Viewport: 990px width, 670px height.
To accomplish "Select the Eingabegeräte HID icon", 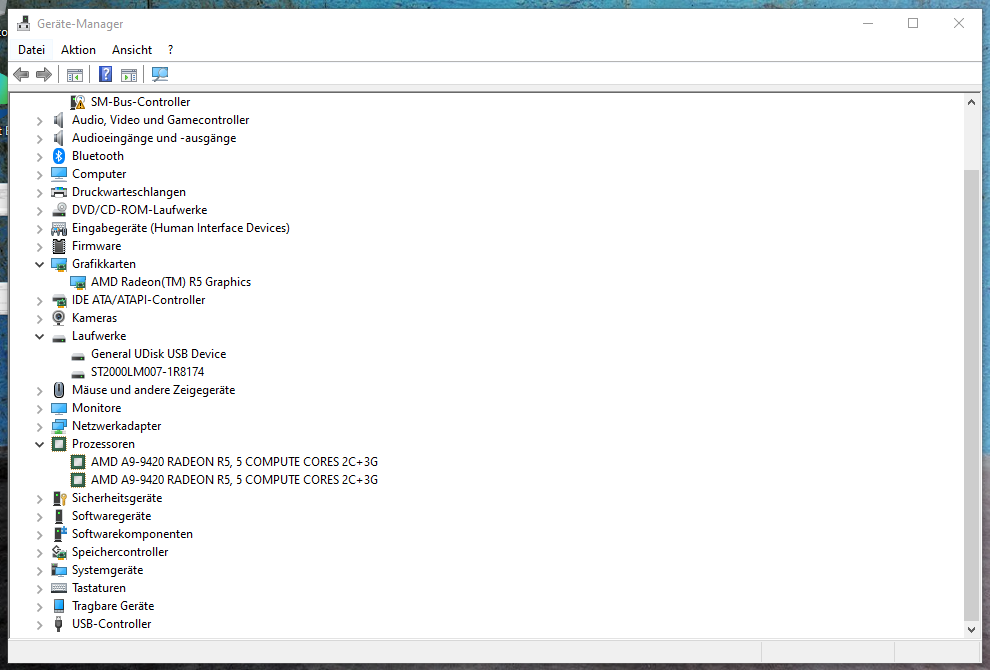I will coord(59,228).
